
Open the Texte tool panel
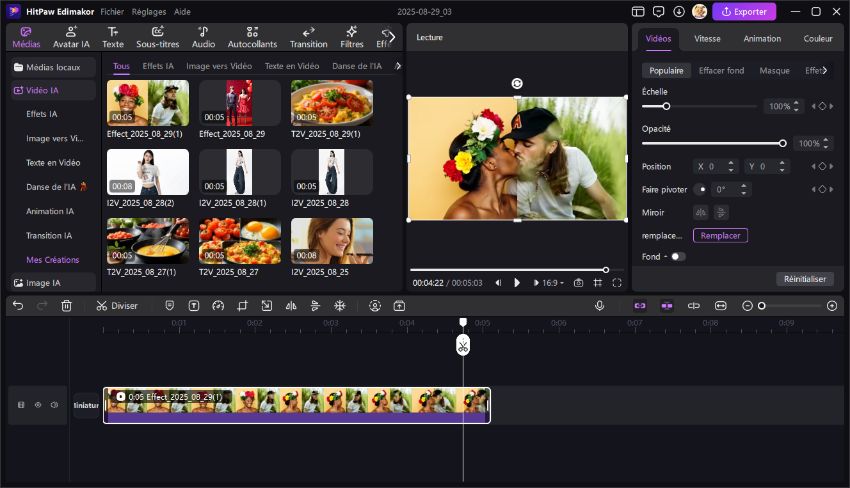tap(113, 37)
